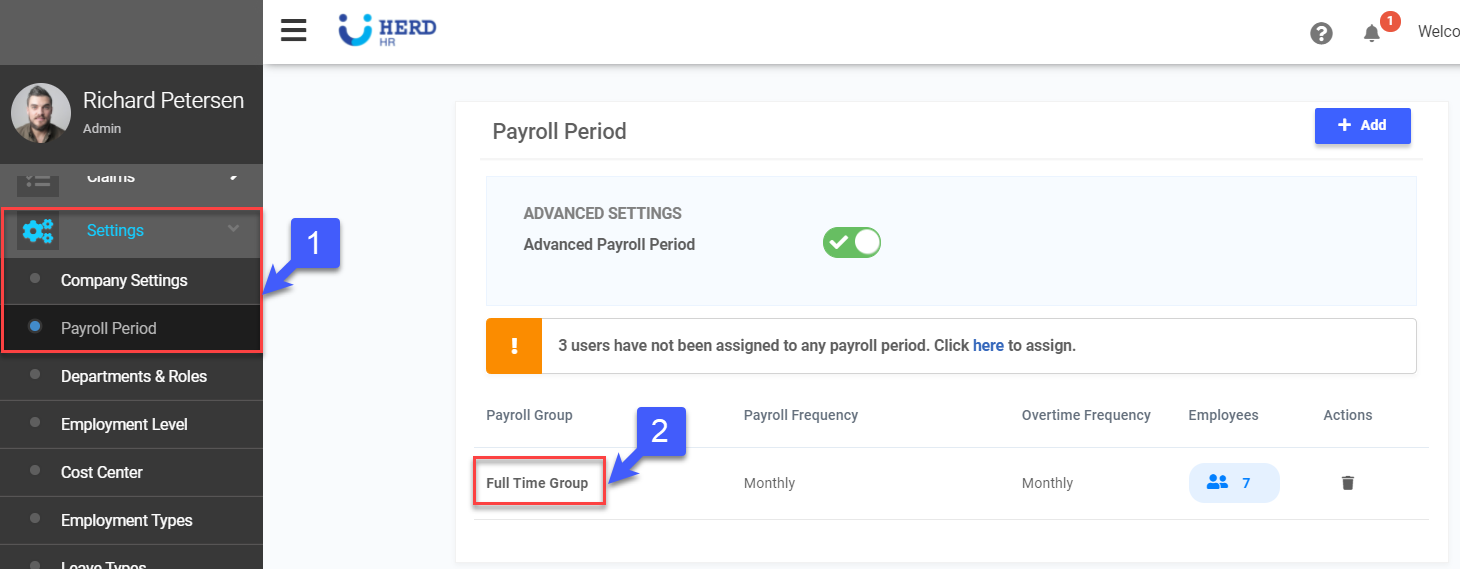This screenshot has height=569, width=1460.
Task: Collapse the Settings menu chevron
Action: (233, 229)
